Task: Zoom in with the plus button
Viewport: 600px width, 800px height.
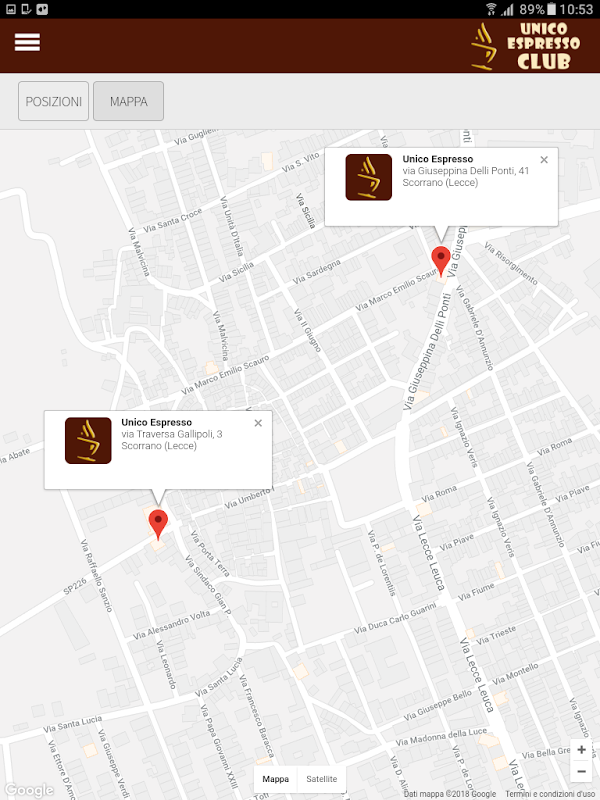Action: pyautogui.click(x=581, y=749)
